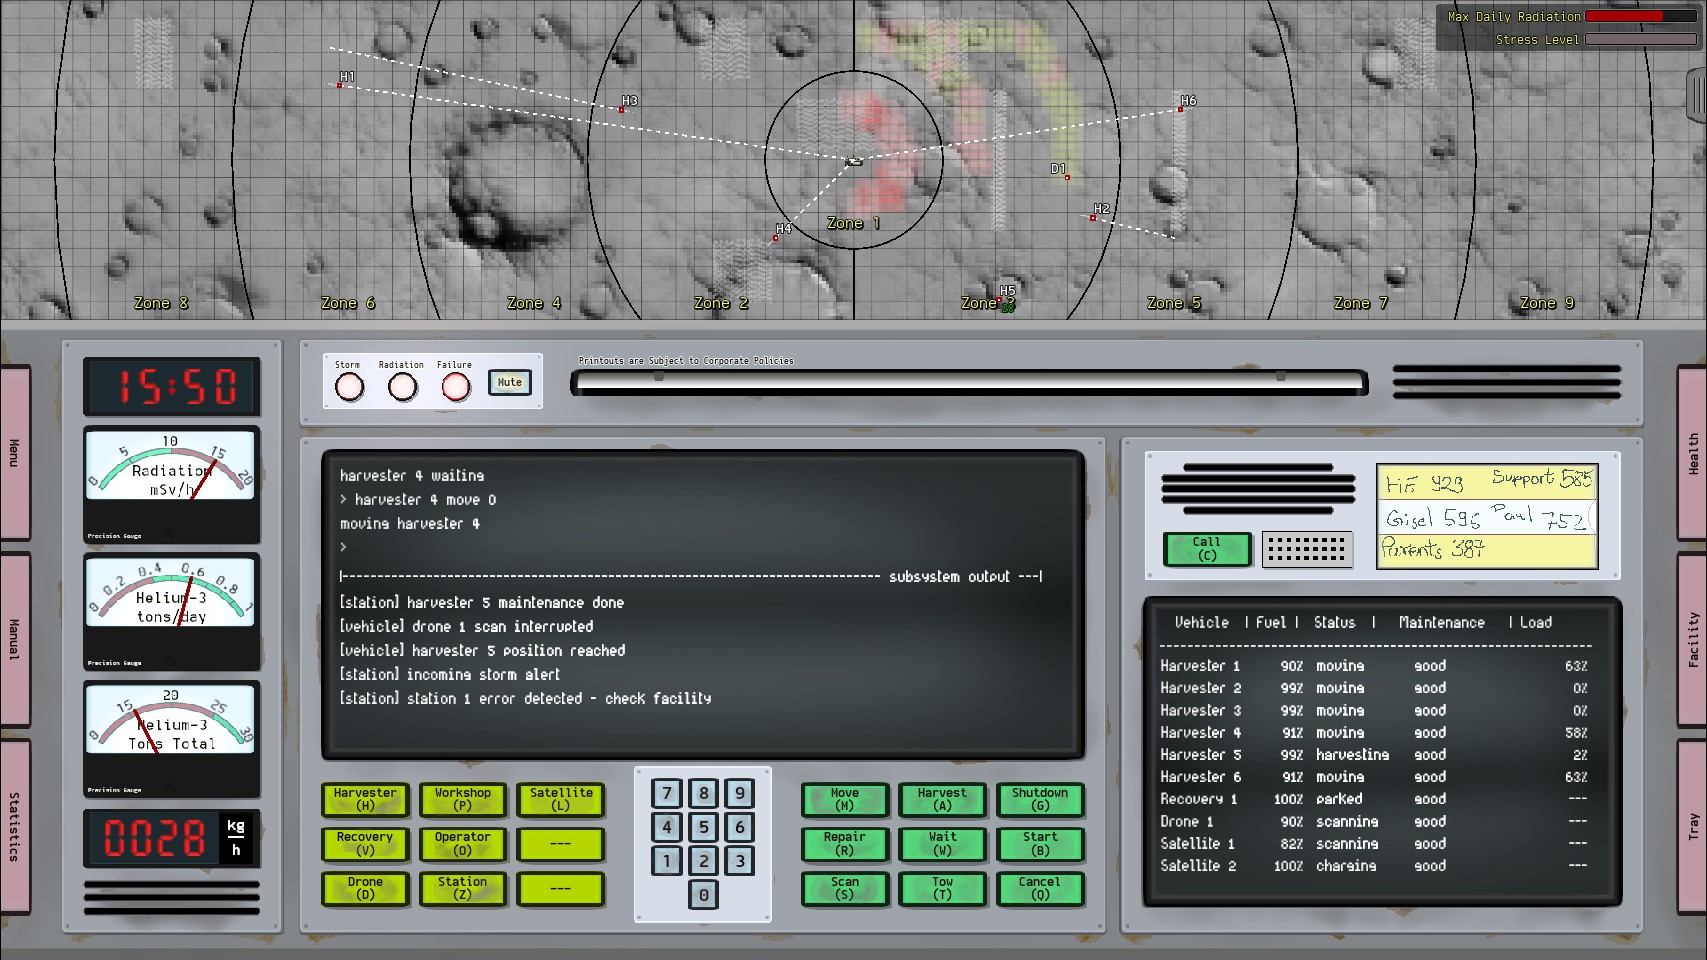Click the Helium-3 tons/day gauge
Image resolution: width=1707 pixels, height=960 pixels.
171,612
